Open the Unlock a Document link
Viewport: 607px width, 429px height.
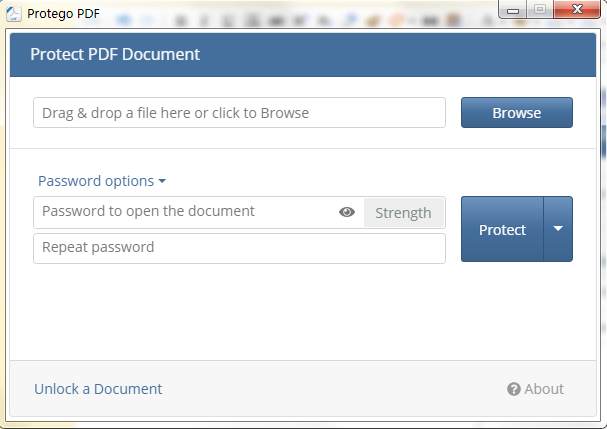coord(98,389)
